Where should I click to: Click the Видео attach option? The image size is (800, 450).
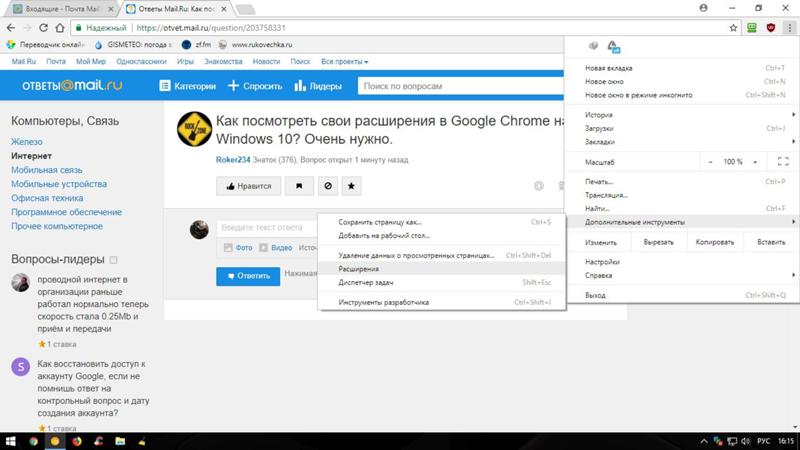(x=276, y=247)
